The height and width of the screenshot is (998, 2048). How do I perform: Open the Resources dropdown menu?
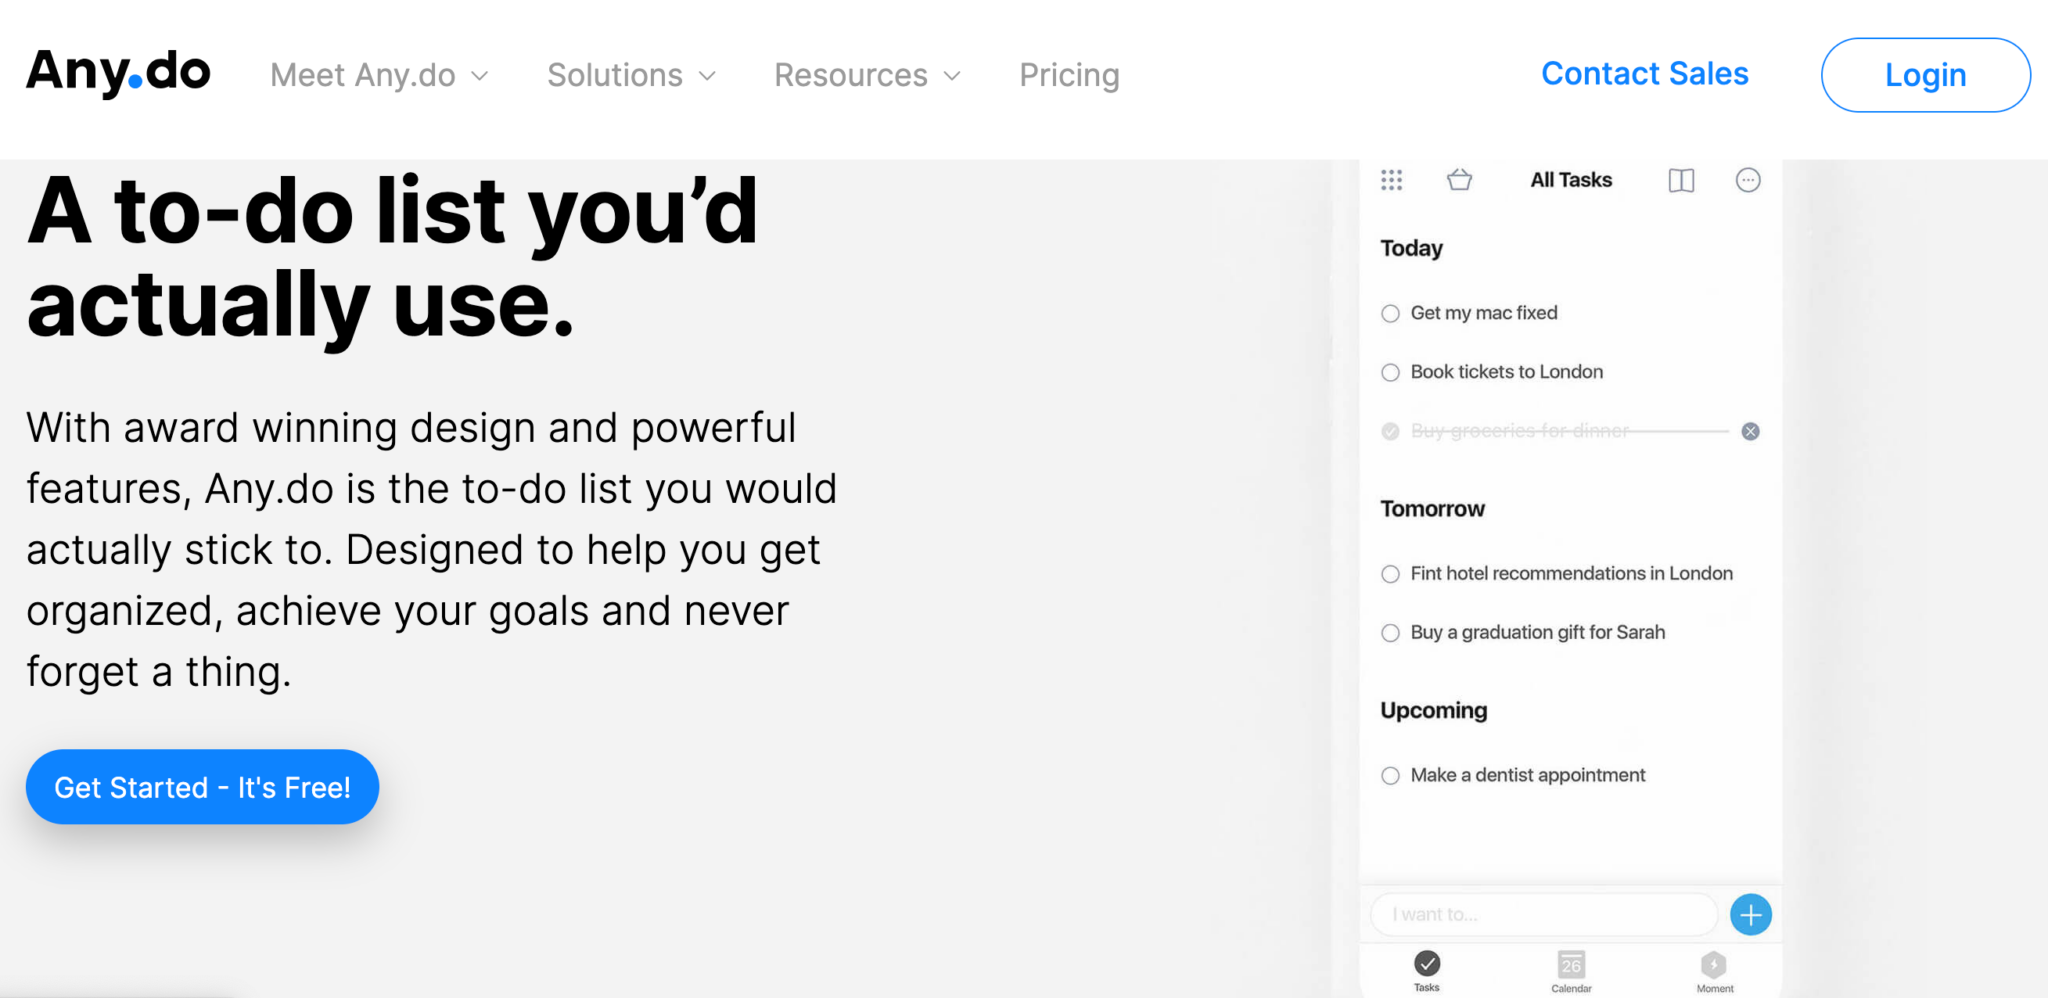point(867,76)
